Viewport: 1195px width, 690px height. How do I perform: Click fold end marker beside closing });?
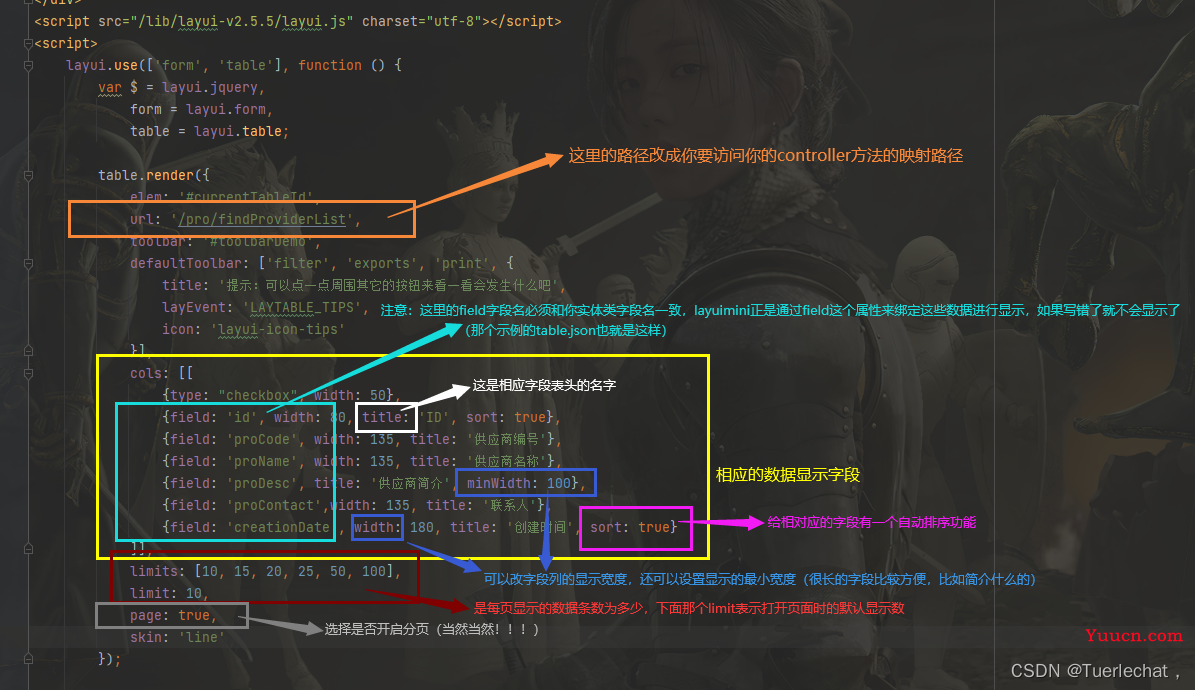point(28,659)
